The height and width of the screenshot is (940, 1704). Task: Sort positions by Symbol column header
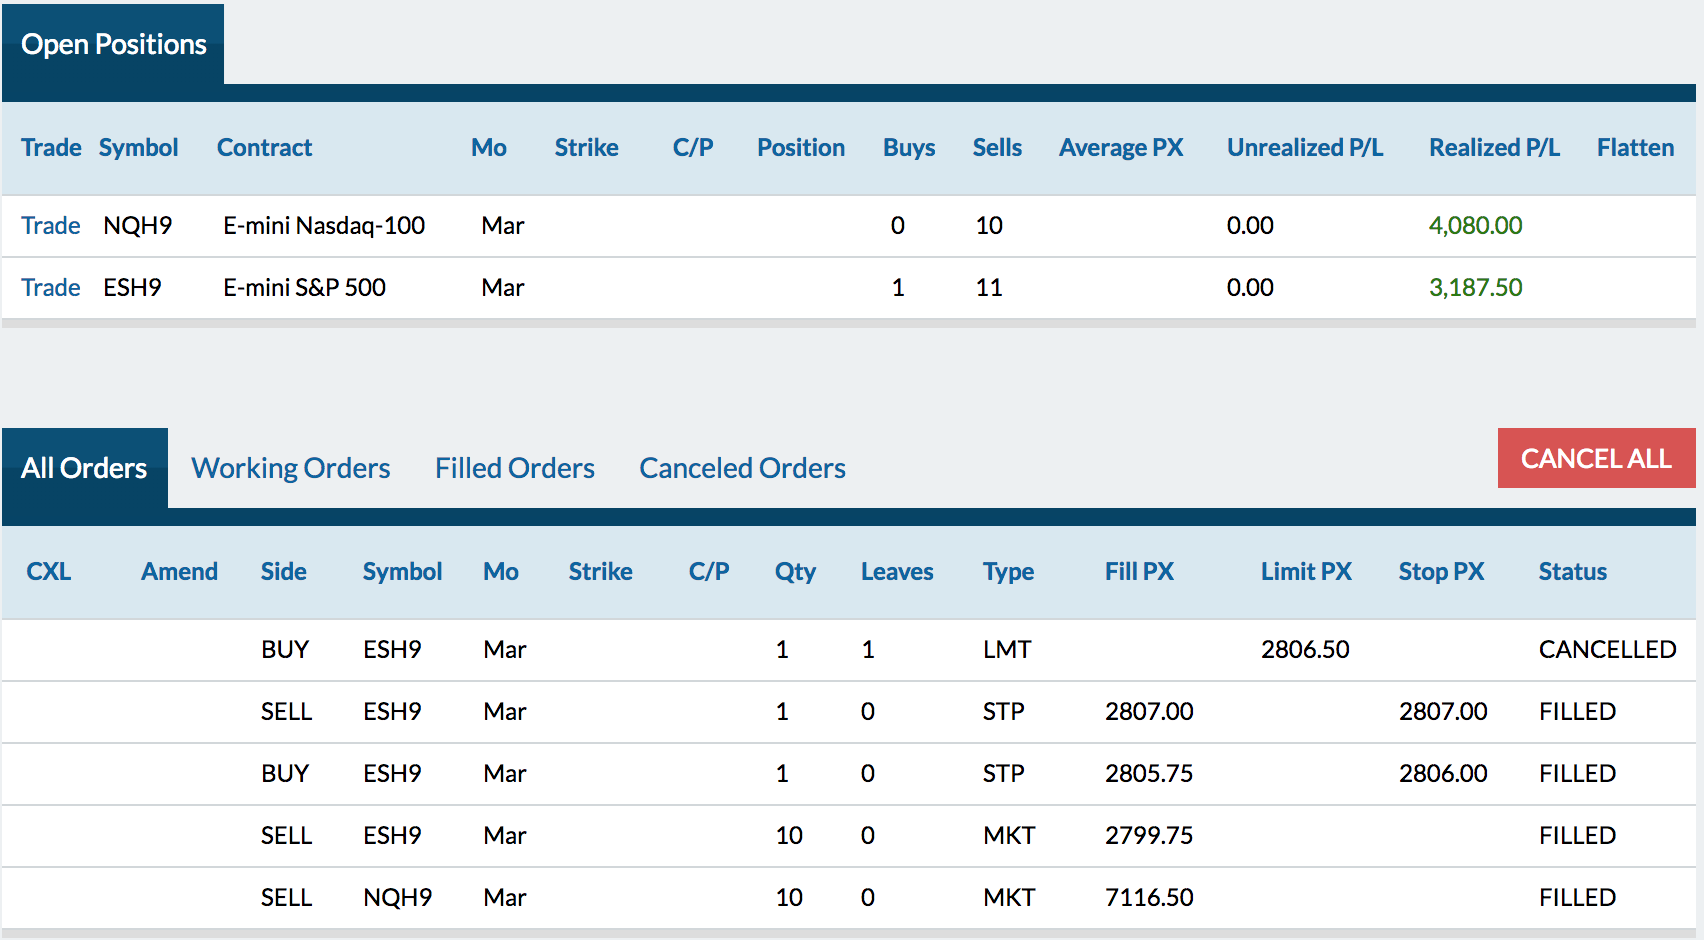(x=138, y=147)
